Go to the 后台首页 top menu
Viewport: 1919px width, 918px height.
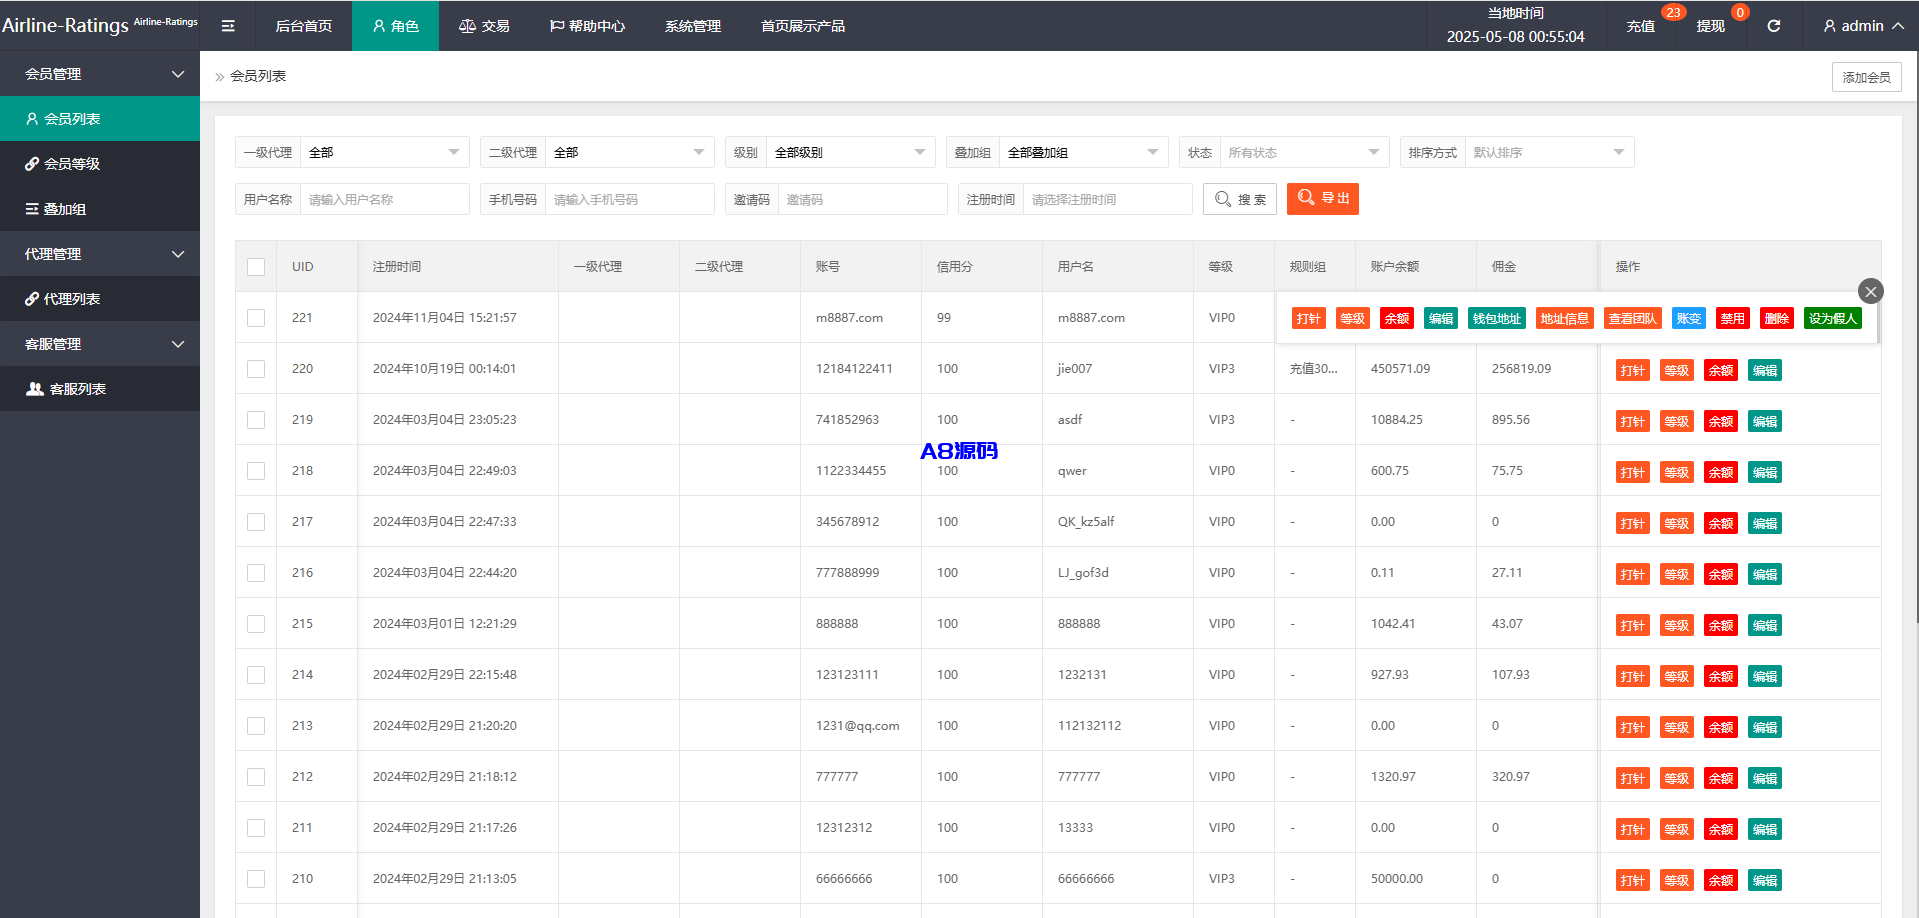(304, 26)
